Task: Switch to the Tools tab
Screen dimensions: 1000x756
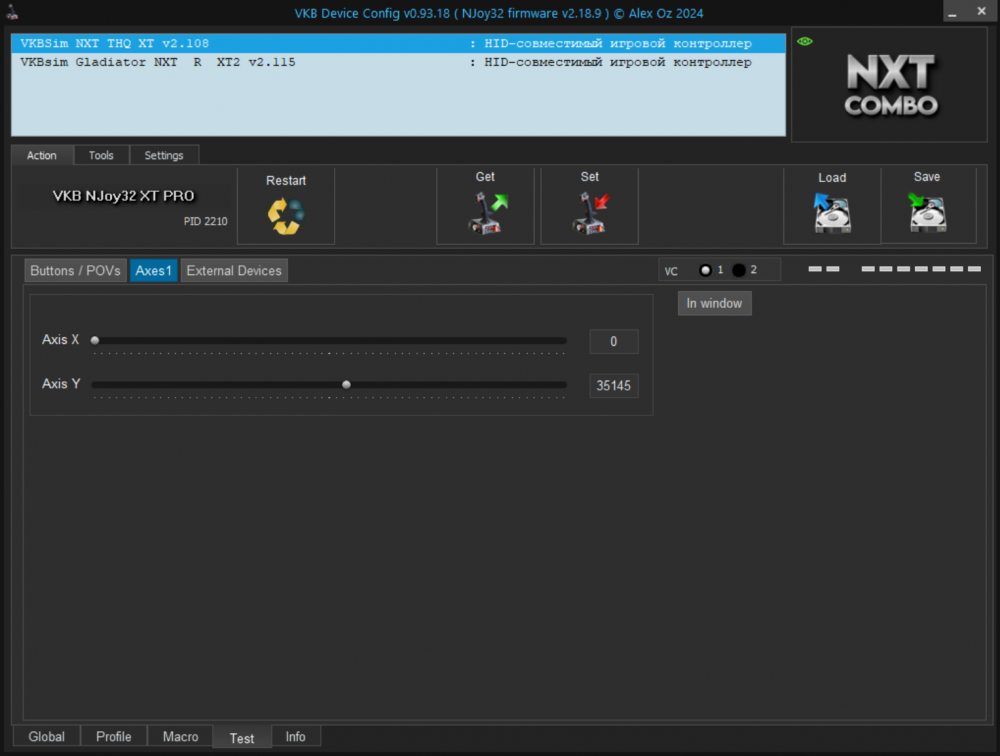Action: tap(101, 155)
